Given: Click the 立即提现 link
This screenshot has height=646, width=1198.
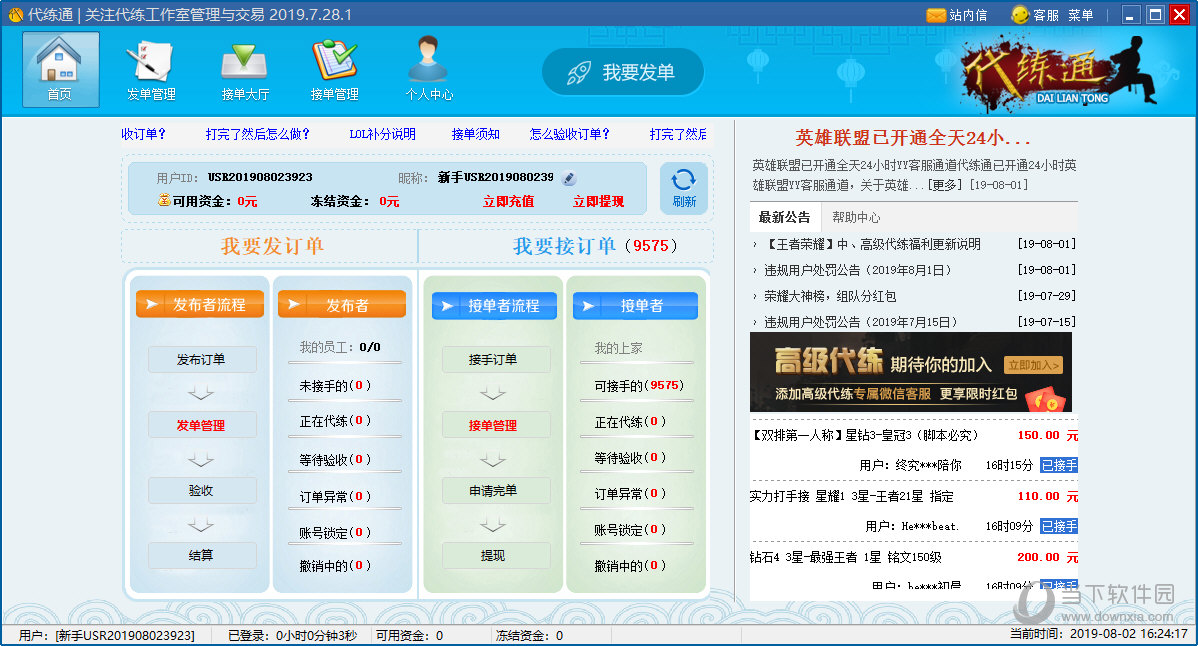Looking at the screenshot, I should point(598,202).
